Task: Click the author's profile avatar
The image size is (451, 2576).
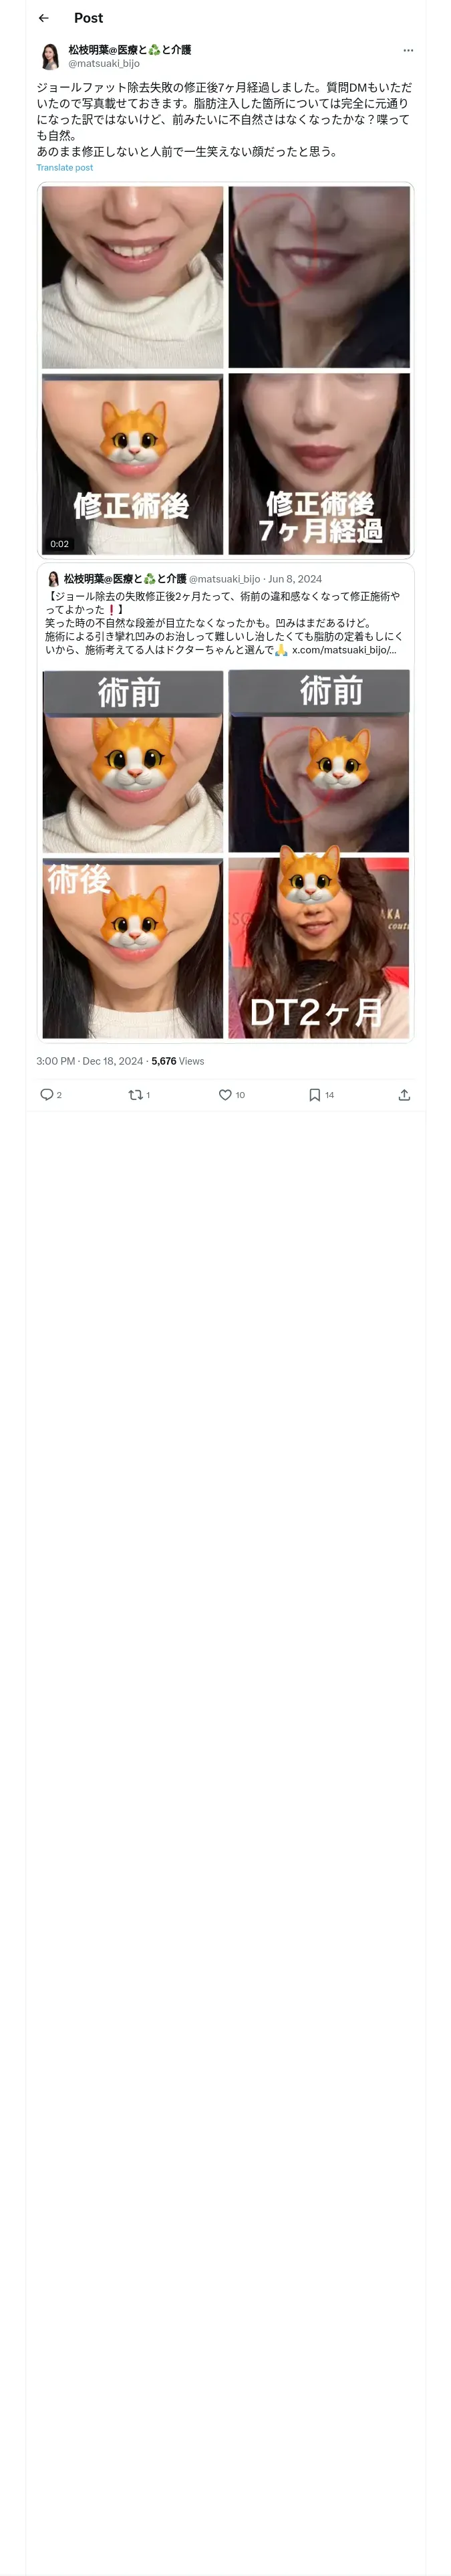Action: coord(50,56)
